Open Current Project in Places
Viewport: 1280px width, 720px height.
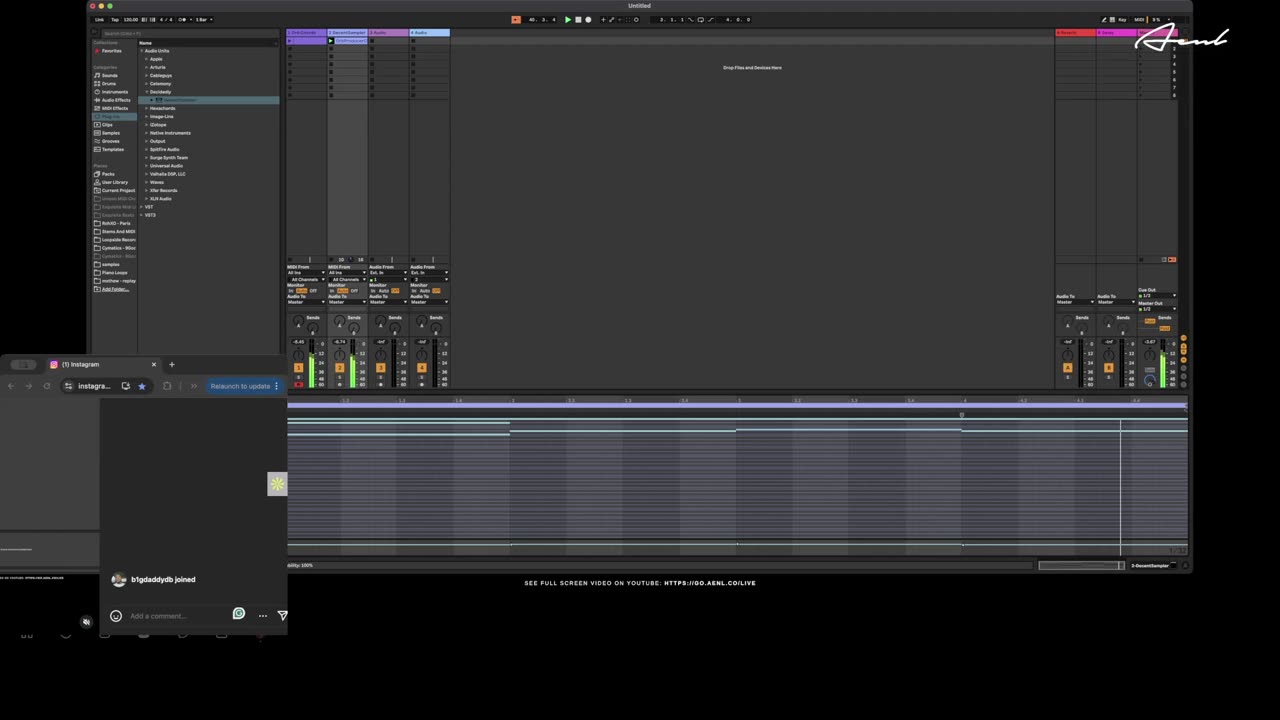coord(117,190)
